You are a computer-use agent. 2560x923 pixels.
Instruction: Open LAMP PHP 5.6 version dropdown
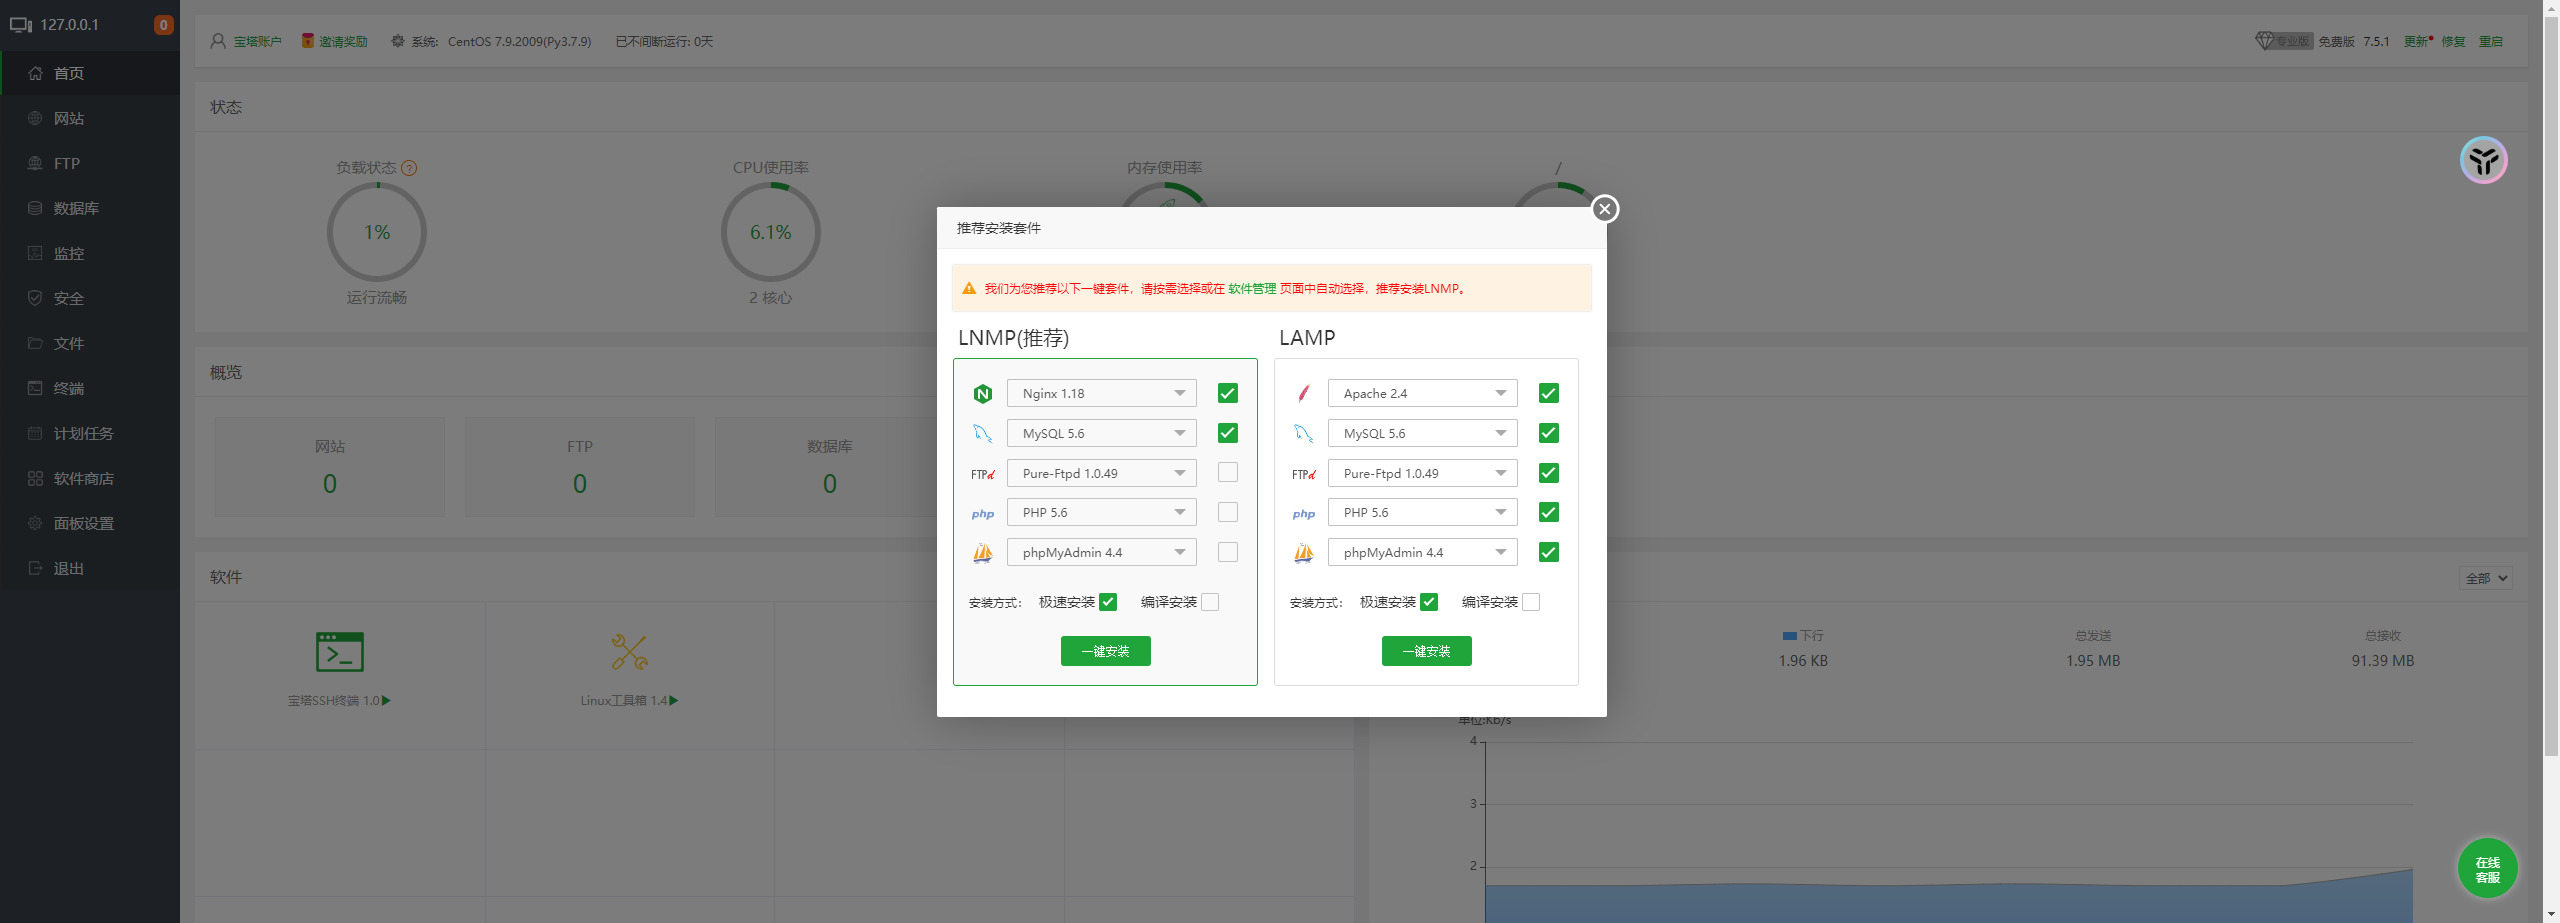point(1422,513)
